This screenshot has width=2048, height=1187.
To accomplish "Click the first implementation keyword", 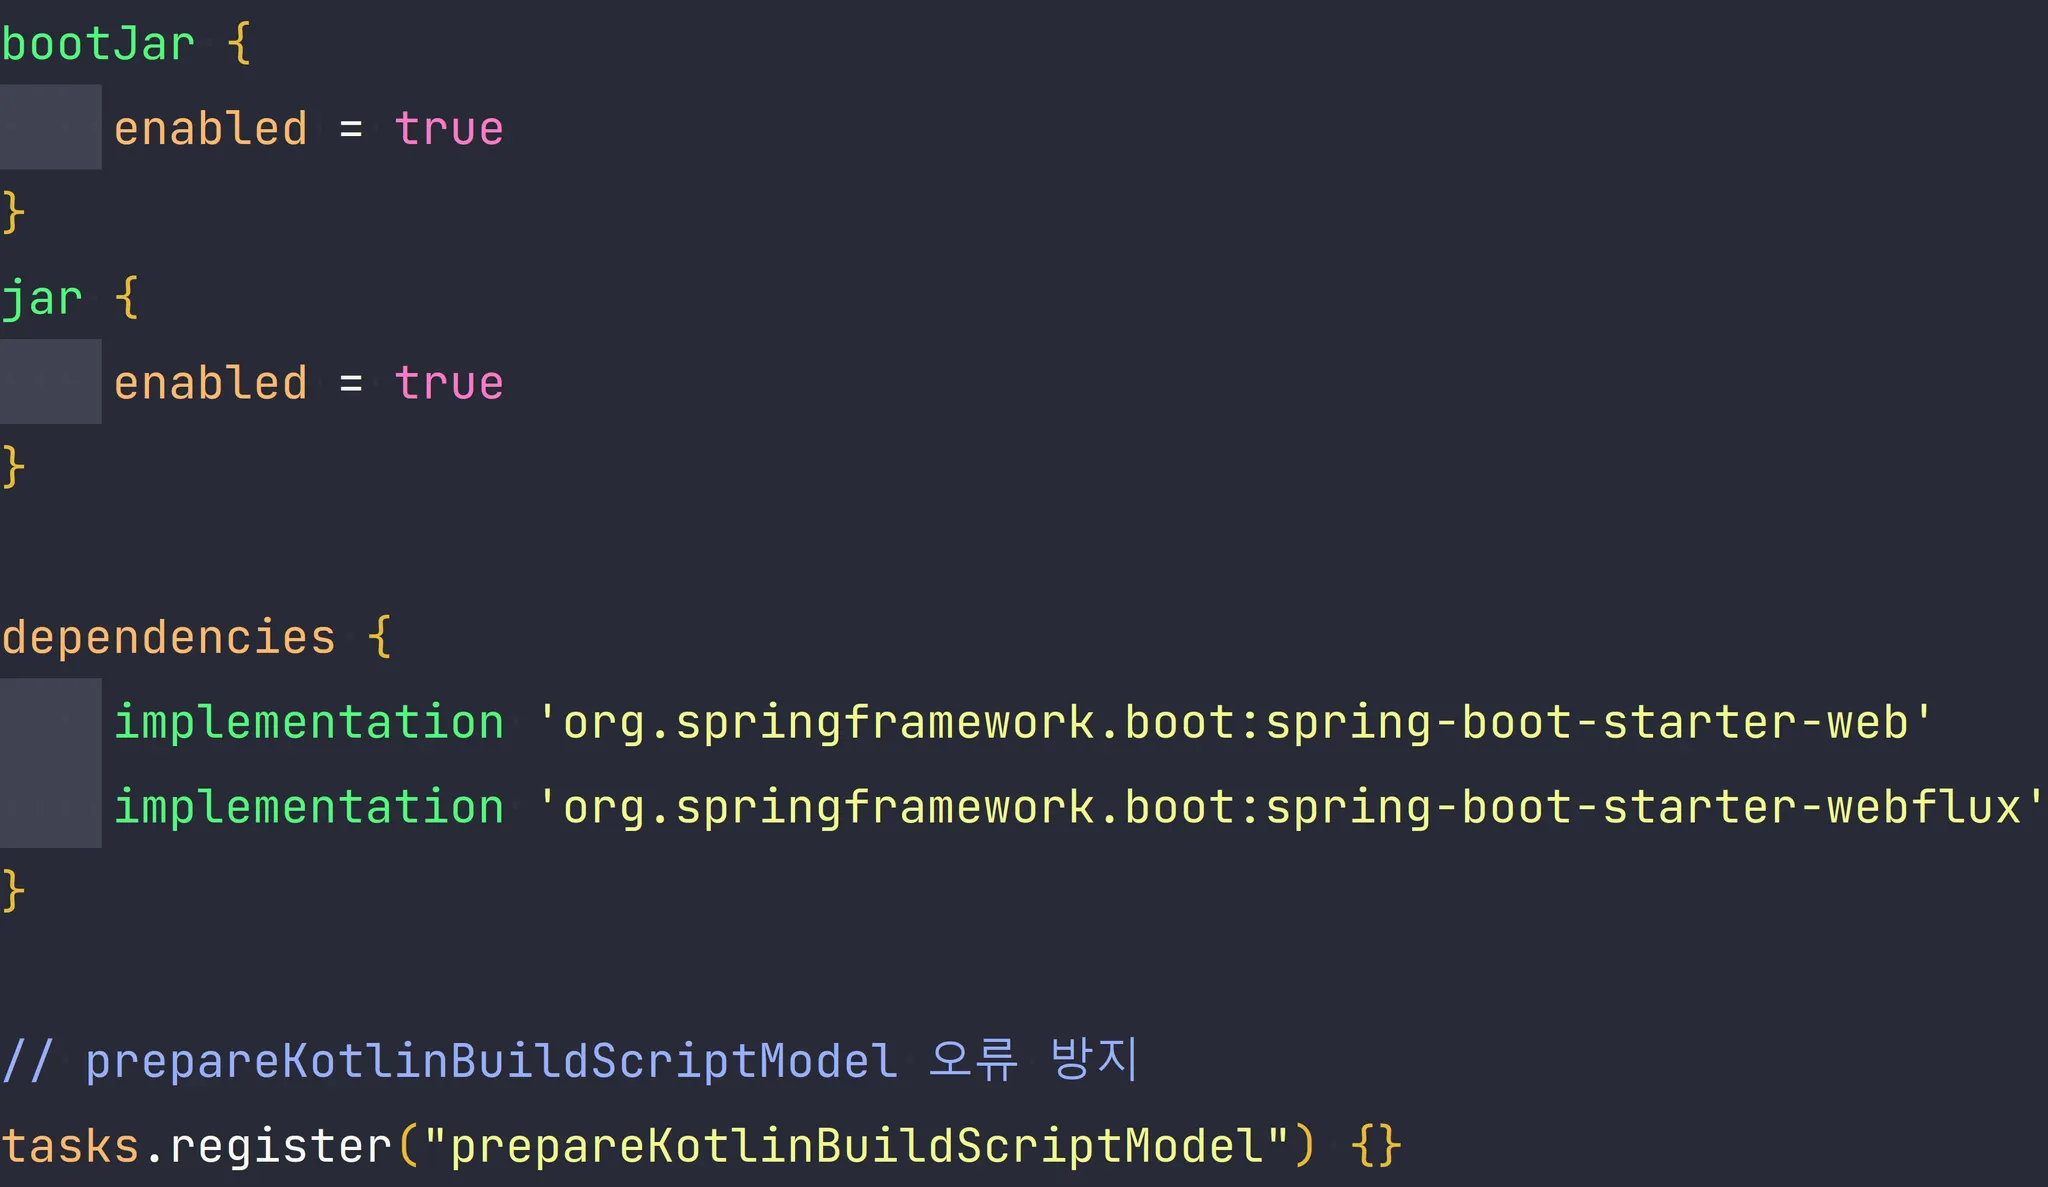I will [309, 722].
